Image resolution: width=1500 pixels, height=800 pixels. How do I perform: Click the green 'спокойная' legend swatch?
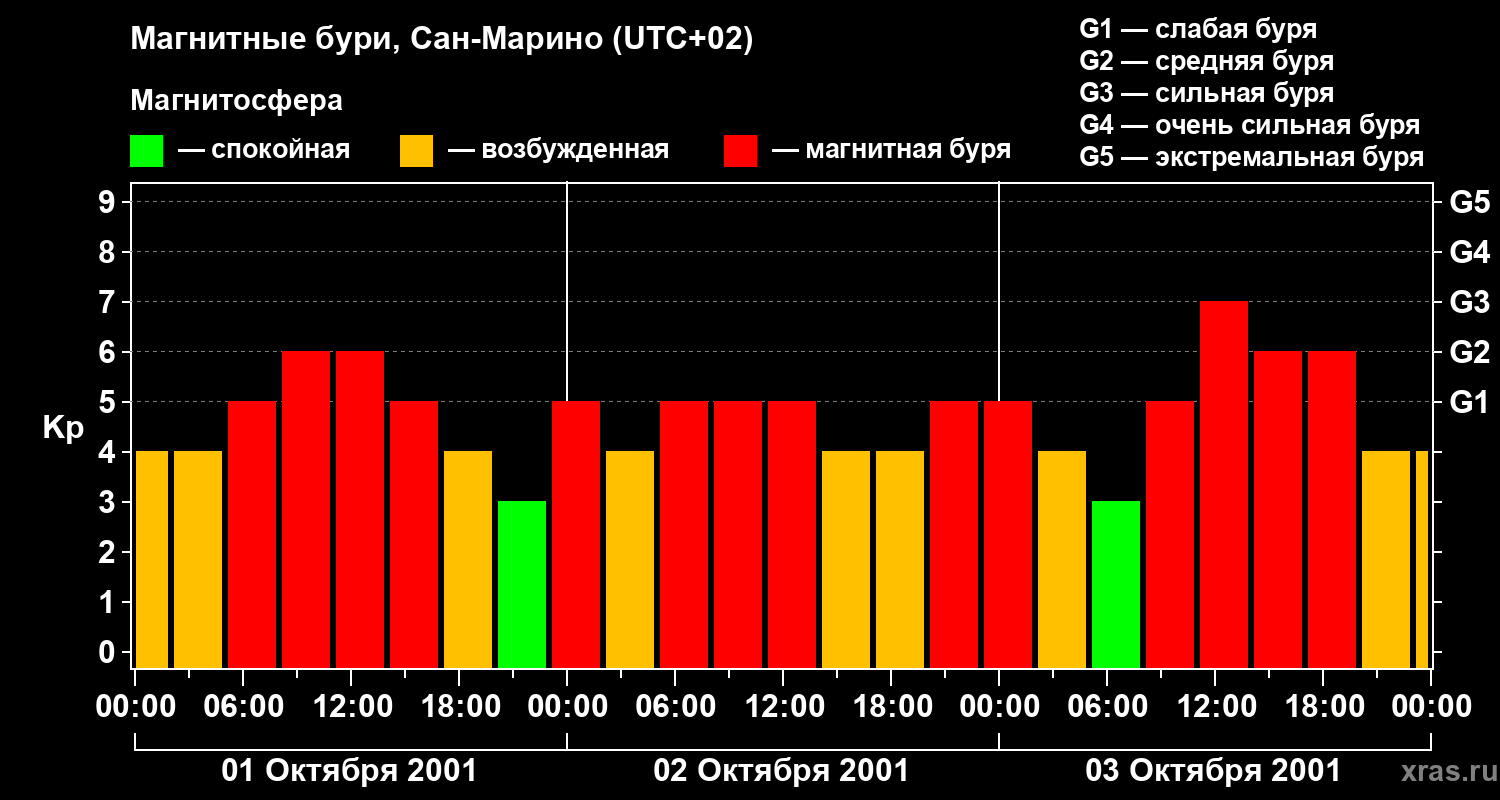(146, 151)
